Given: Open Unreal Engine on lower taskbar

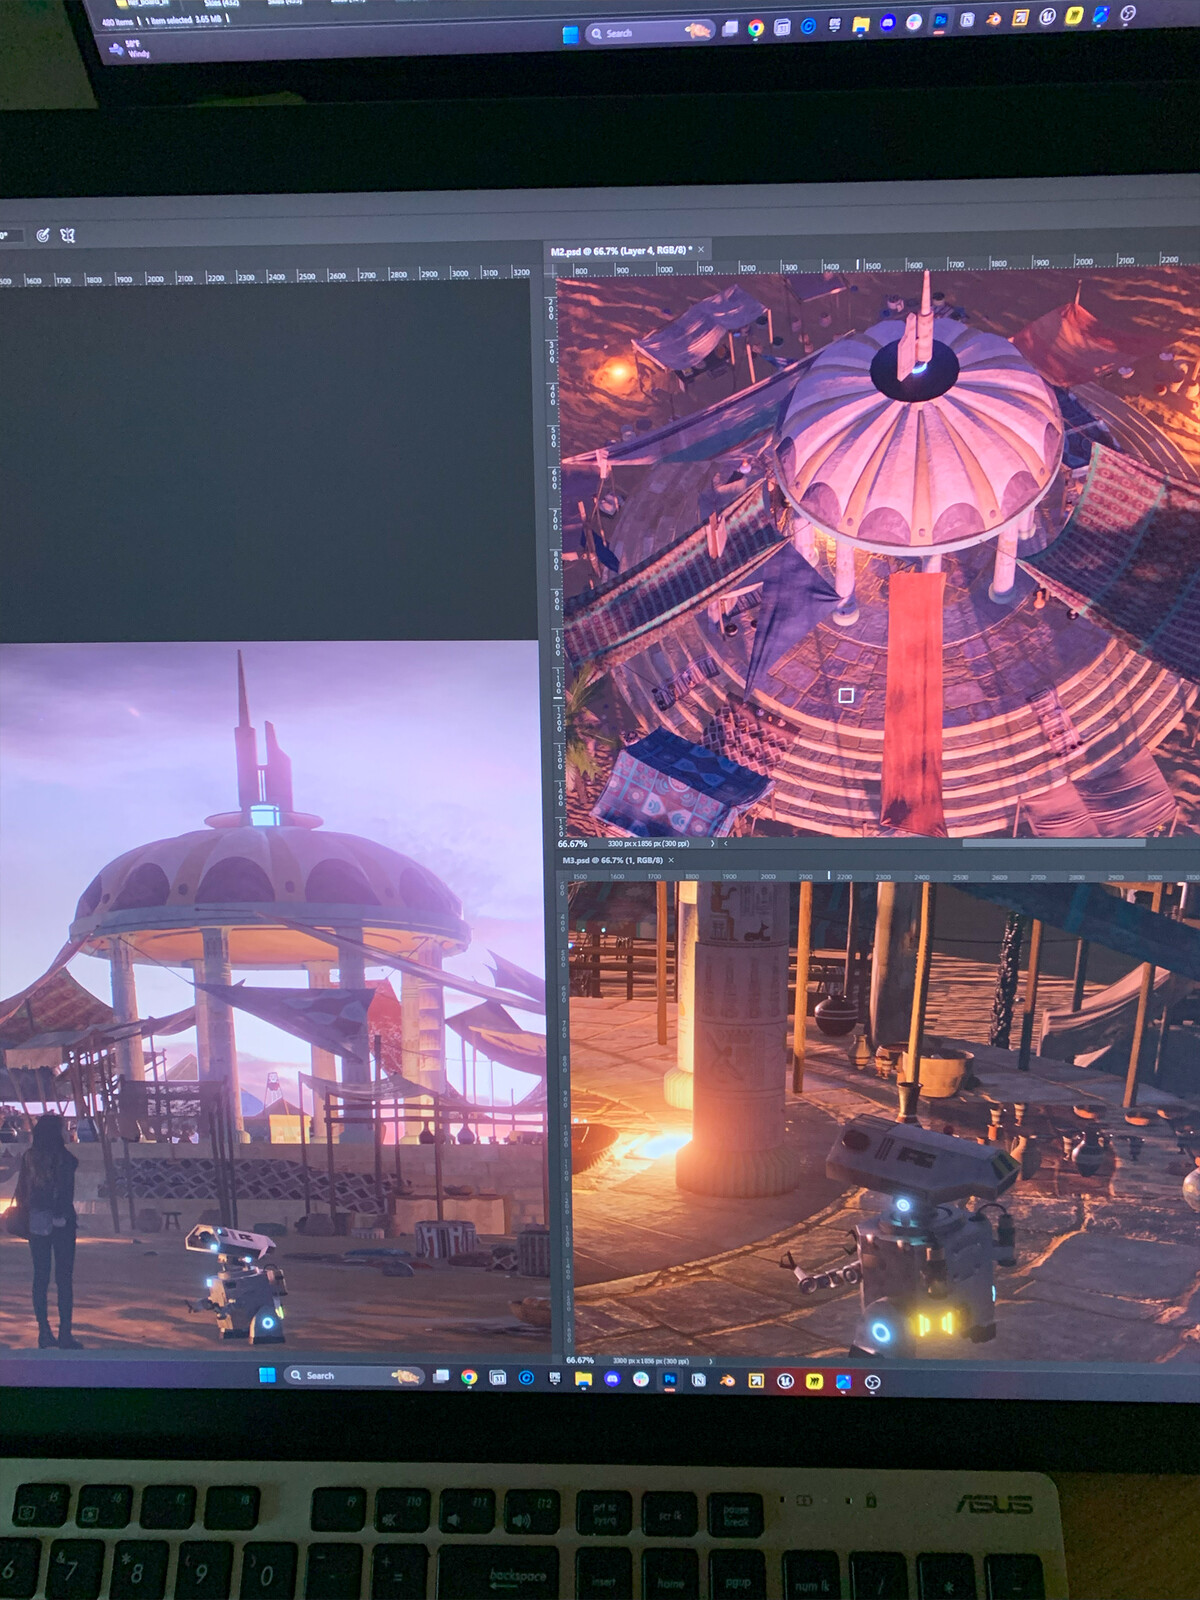Looking at the screenshot, I should (785, 1381).
